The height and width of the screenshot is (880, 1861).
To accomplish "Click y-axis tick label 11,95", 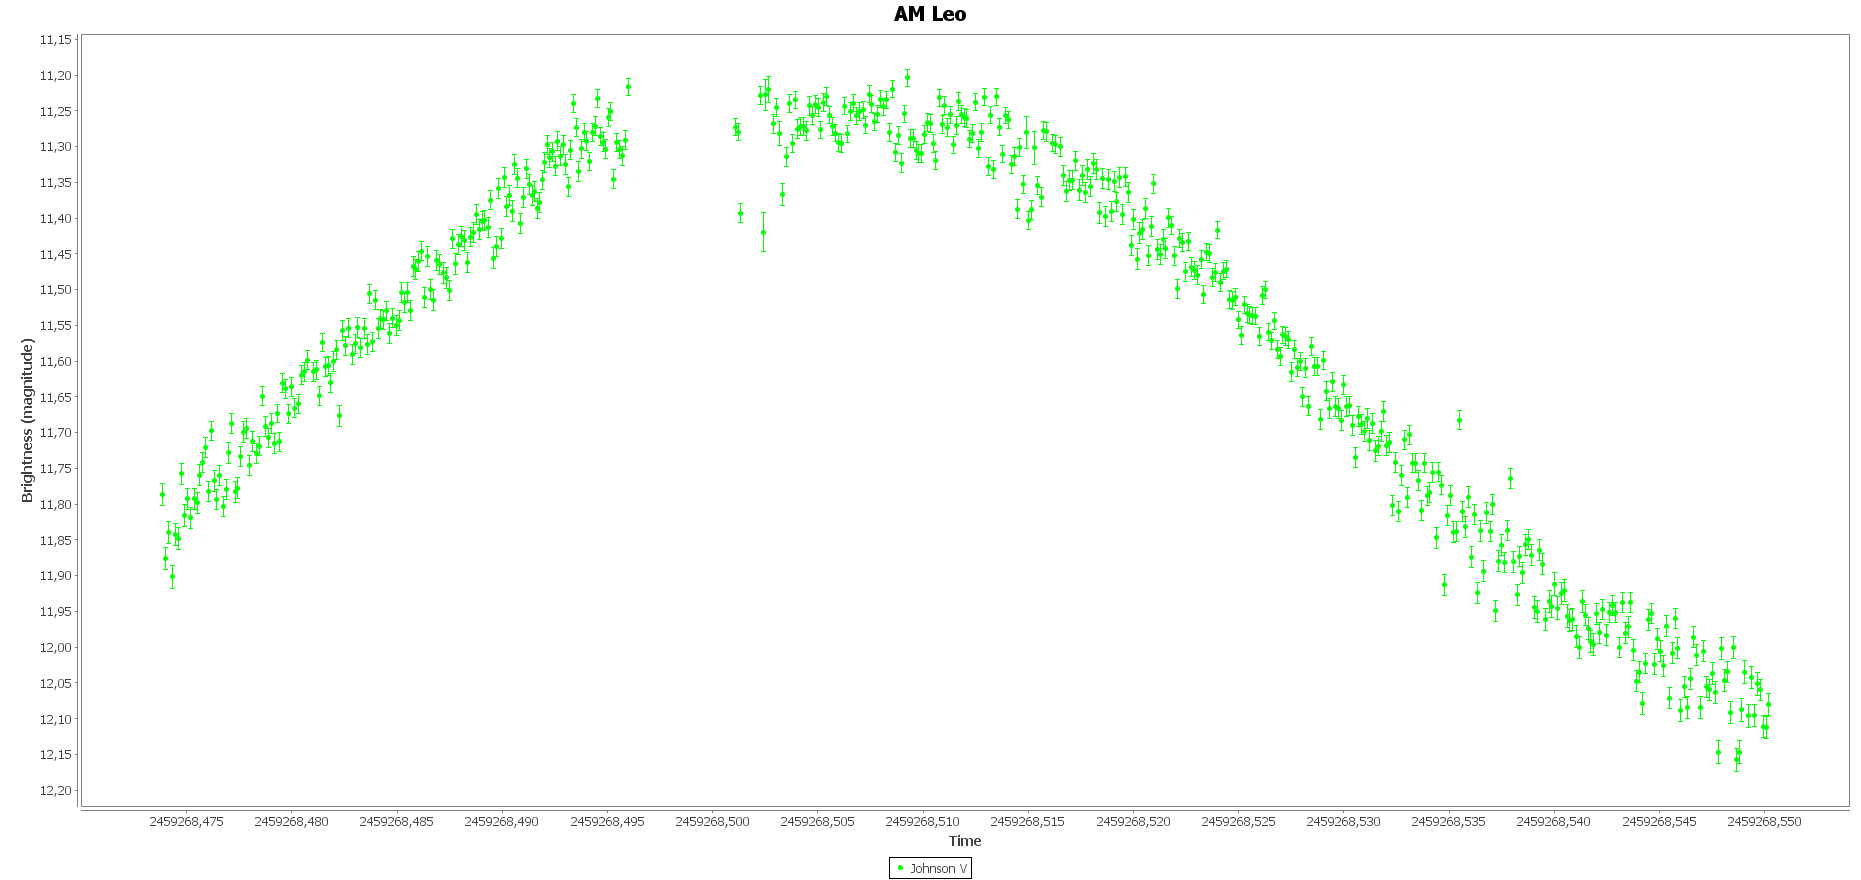I will point(56,612).
